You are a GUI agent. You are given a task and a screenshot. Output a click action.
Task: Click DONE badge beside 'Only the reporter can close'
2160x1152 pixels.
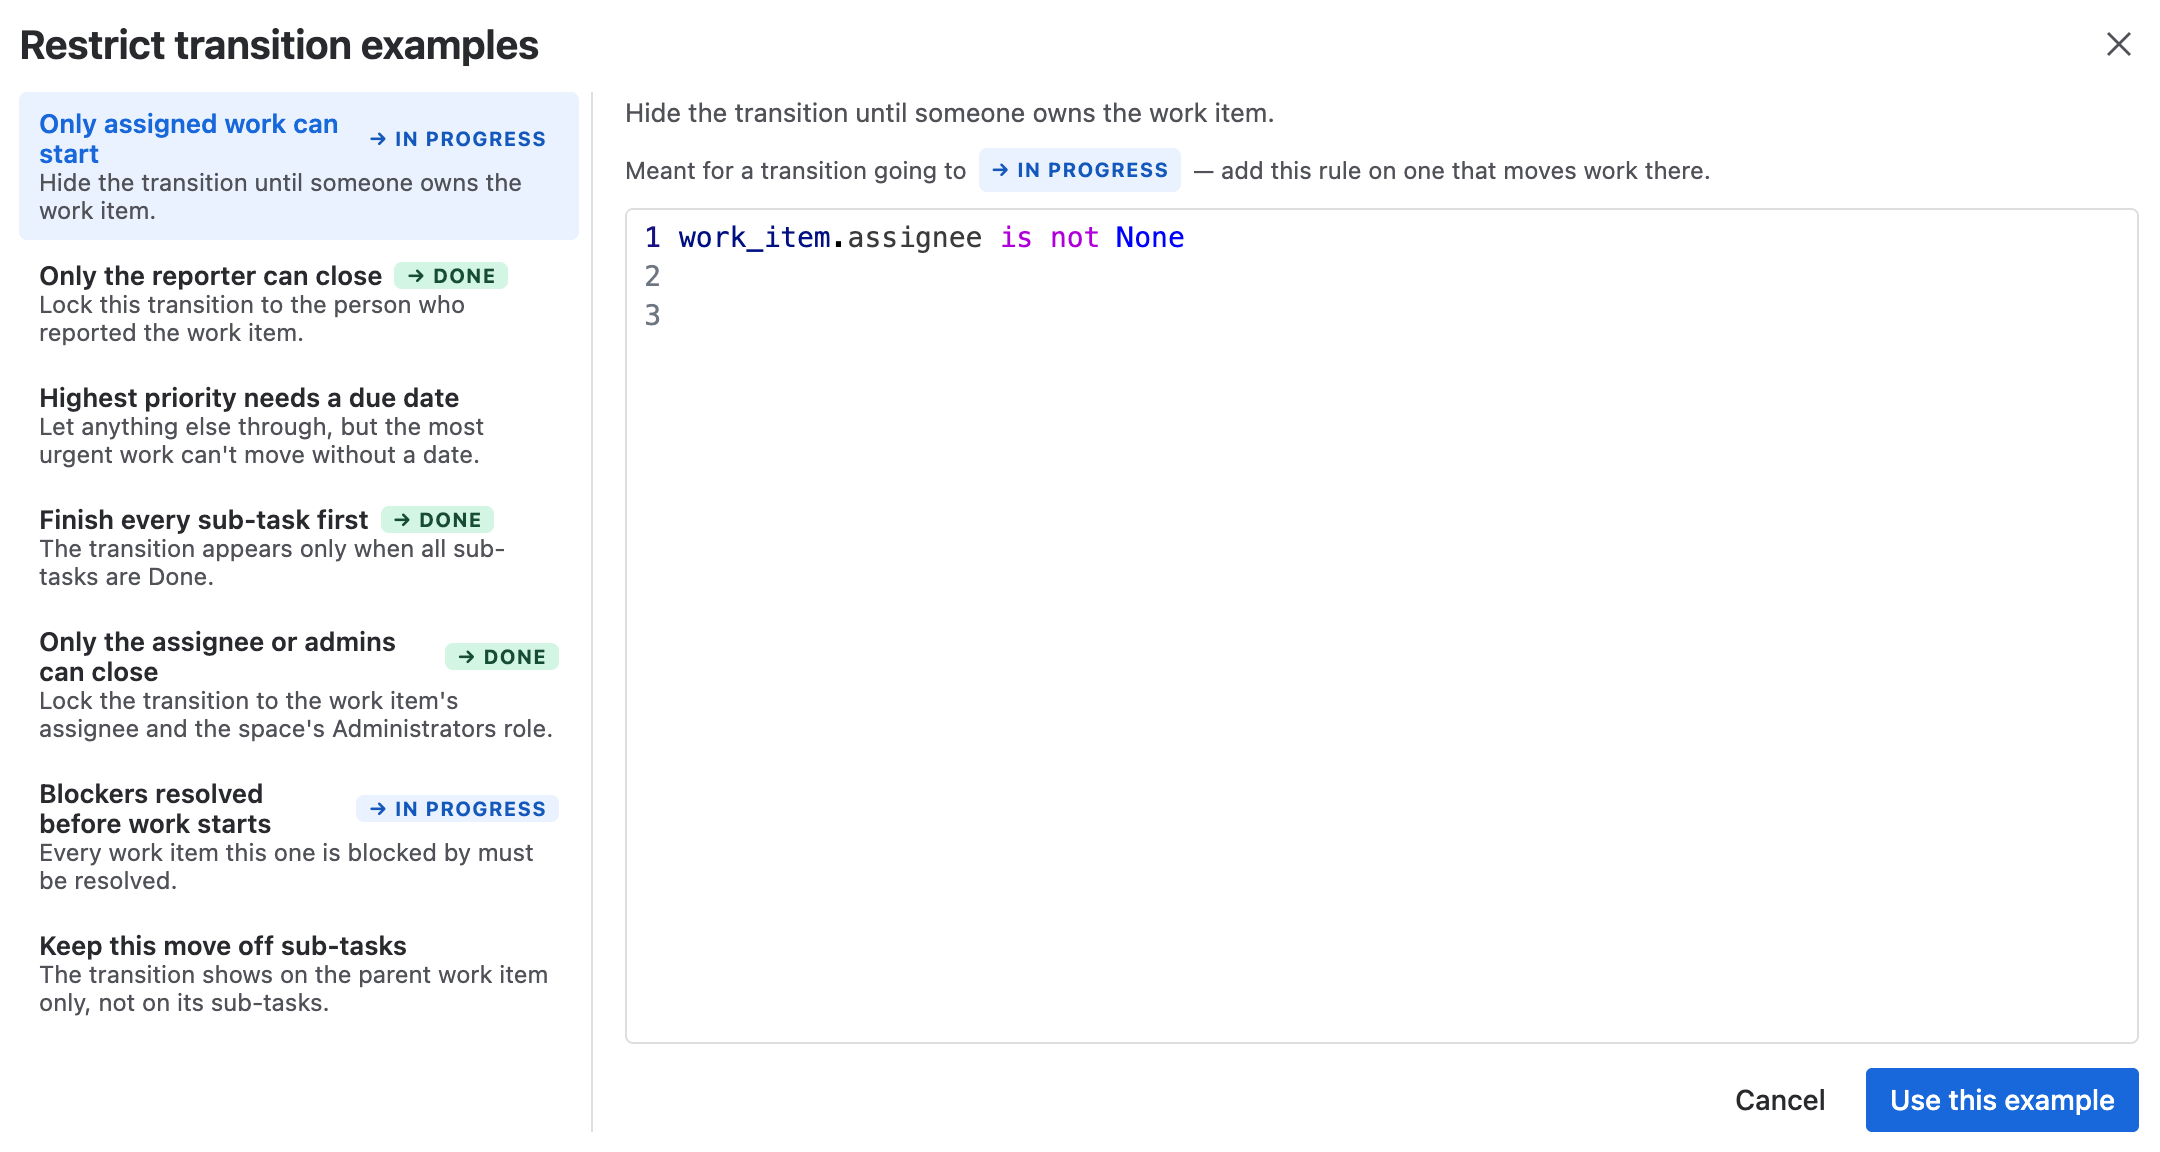(x=451, y=276)
